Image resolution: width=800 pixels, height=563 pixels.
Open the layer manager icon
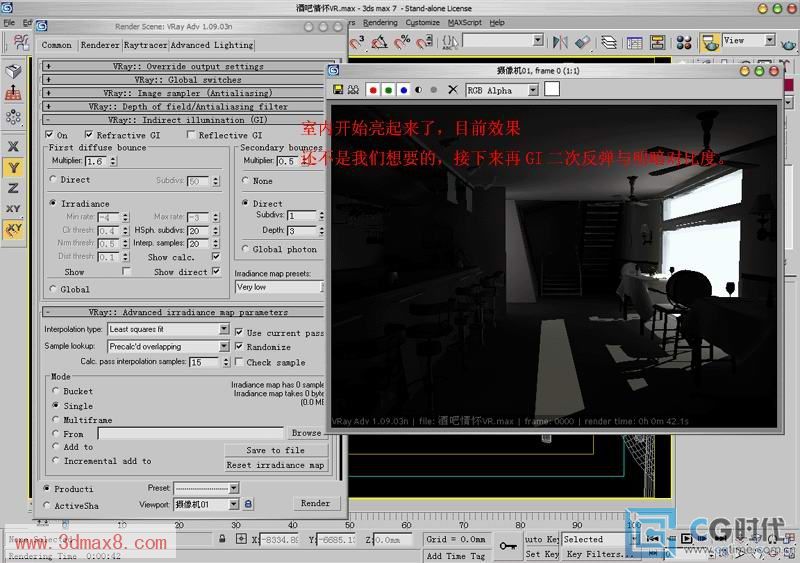(x=609, y=42)
